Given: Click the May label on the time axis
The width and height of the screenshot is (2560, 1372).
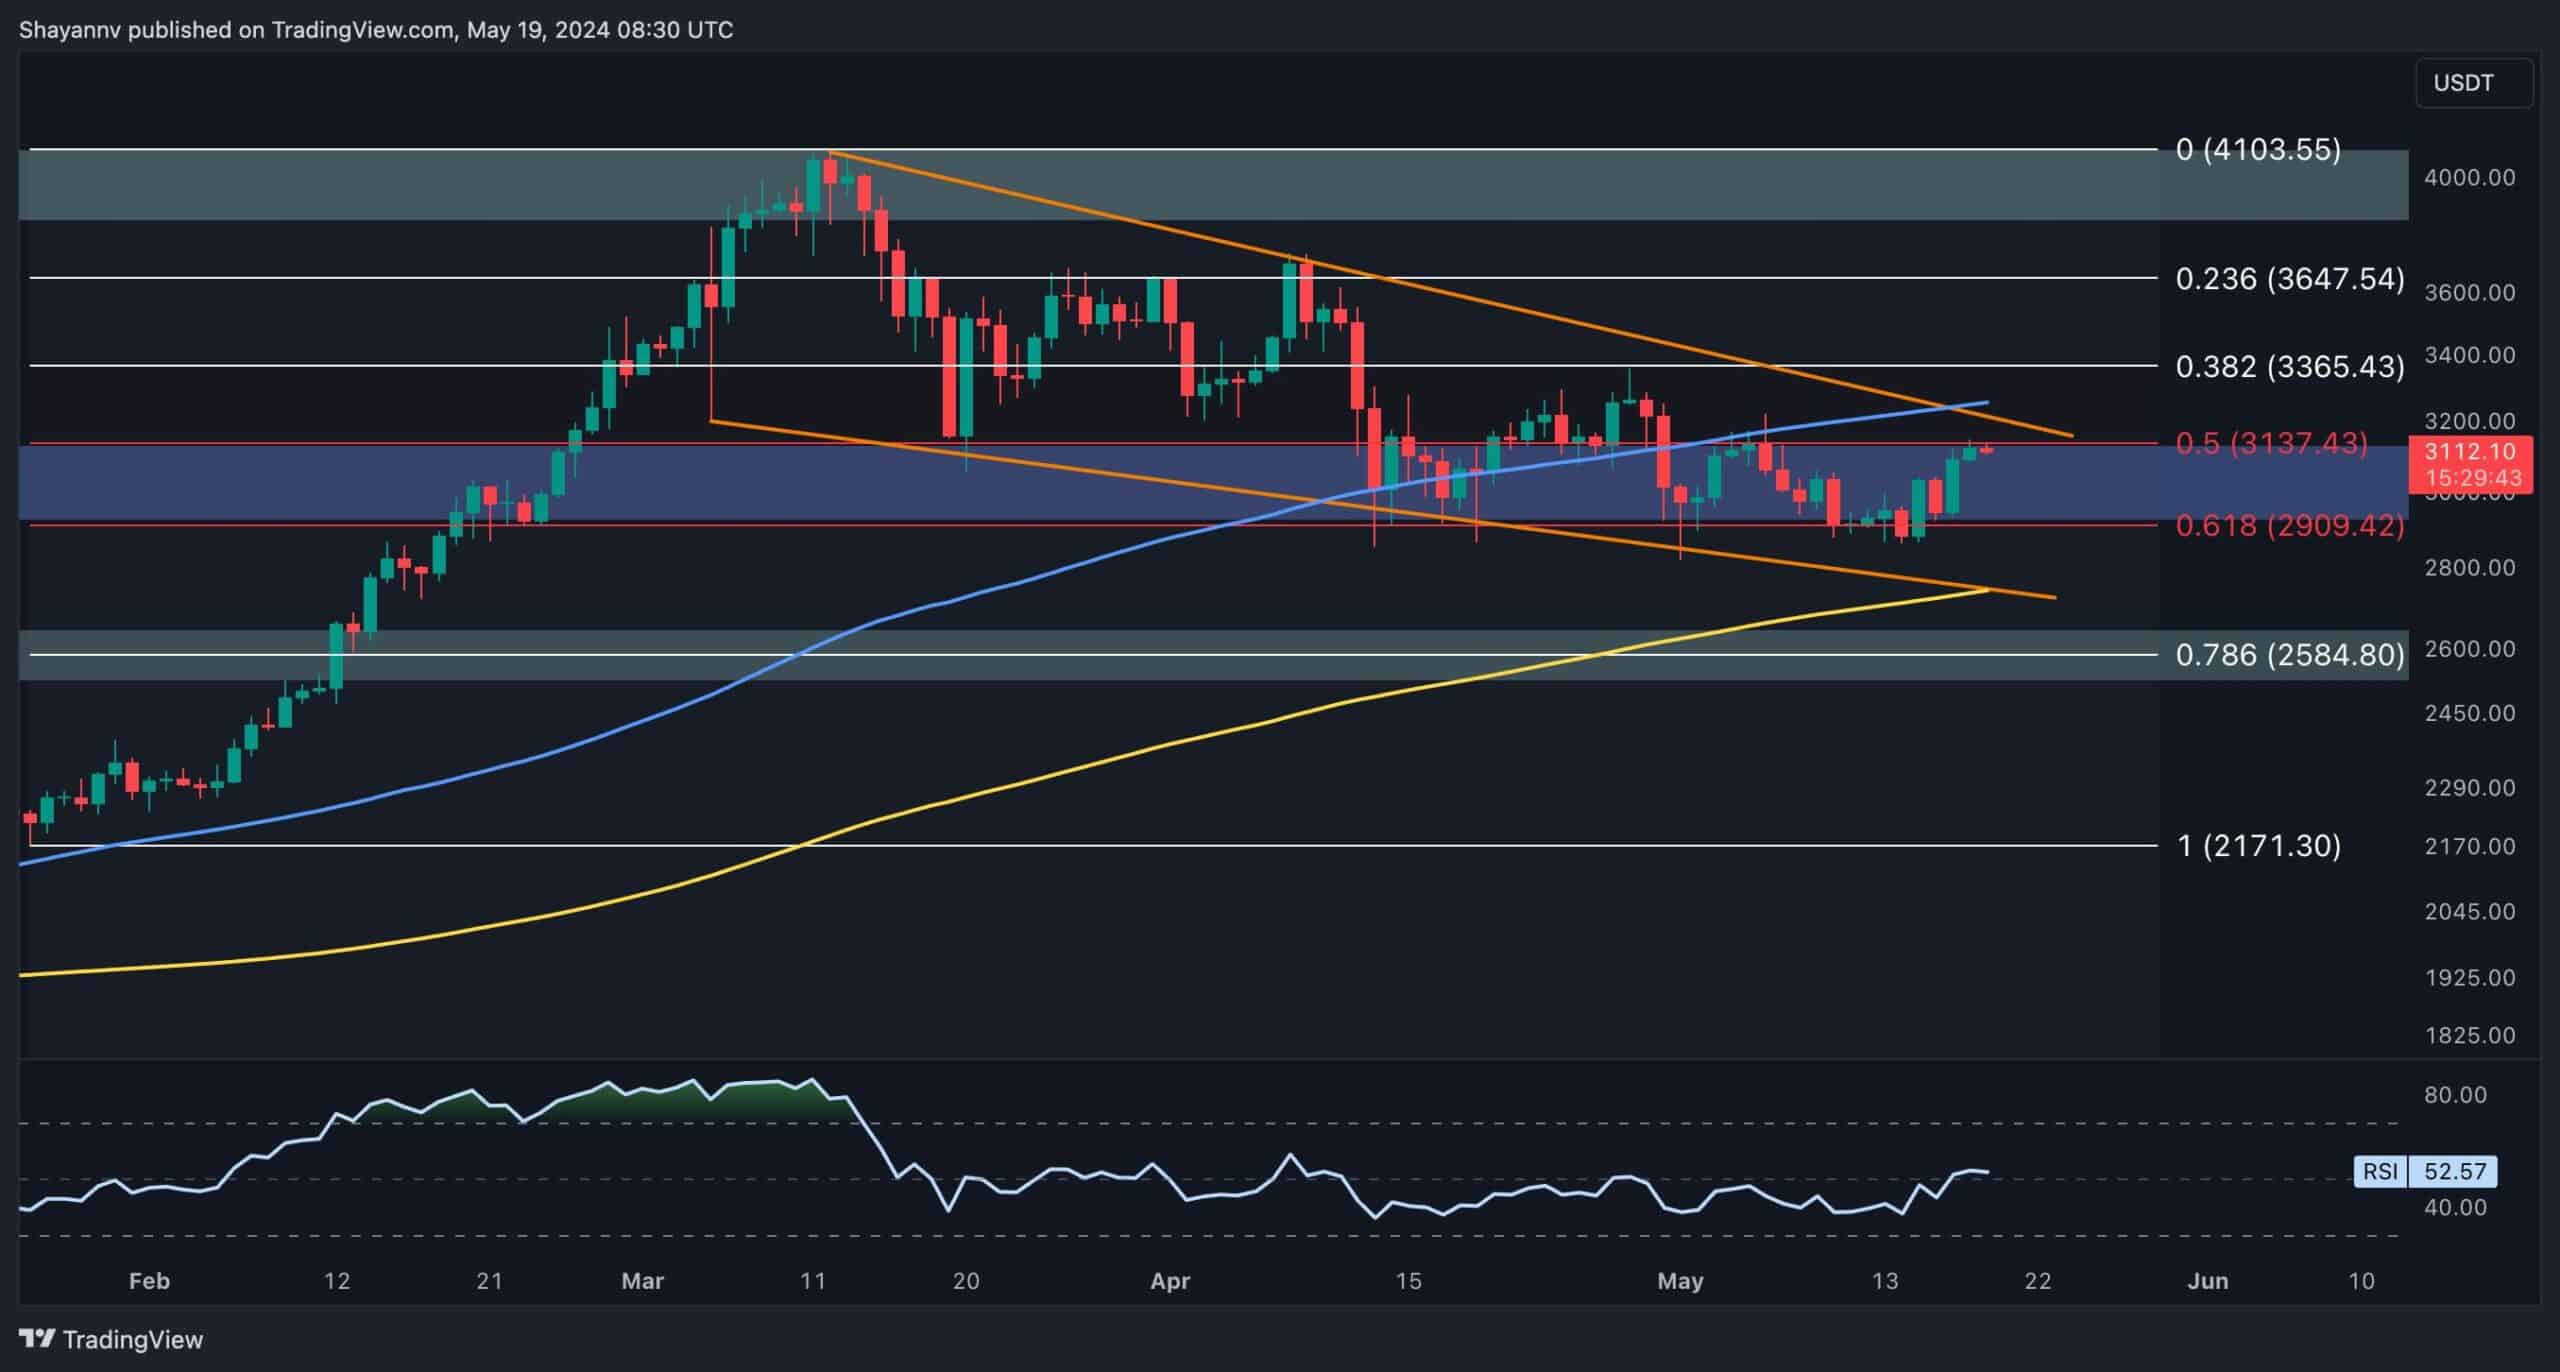Looking at the screenshot, I should [x=1682, y=1280].
